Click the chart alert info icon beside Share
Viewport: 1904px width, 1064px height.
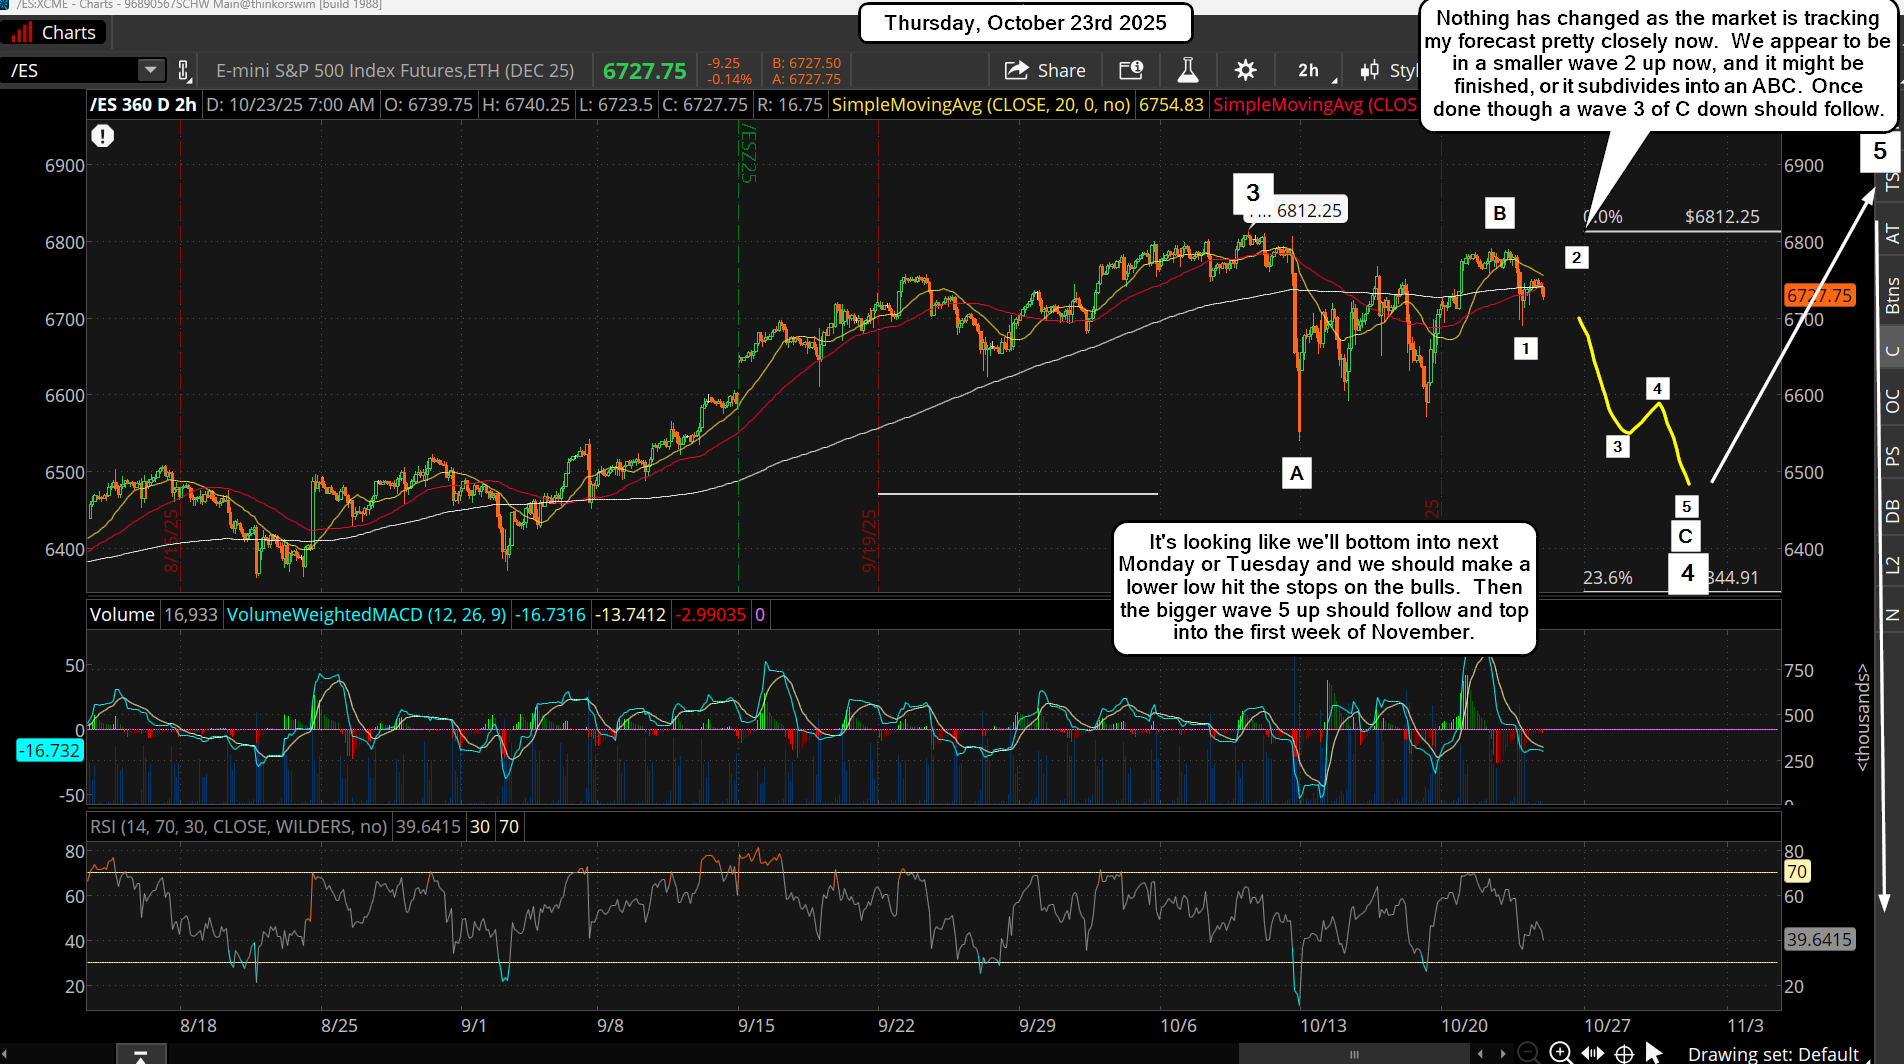(x=1131, y=70)
